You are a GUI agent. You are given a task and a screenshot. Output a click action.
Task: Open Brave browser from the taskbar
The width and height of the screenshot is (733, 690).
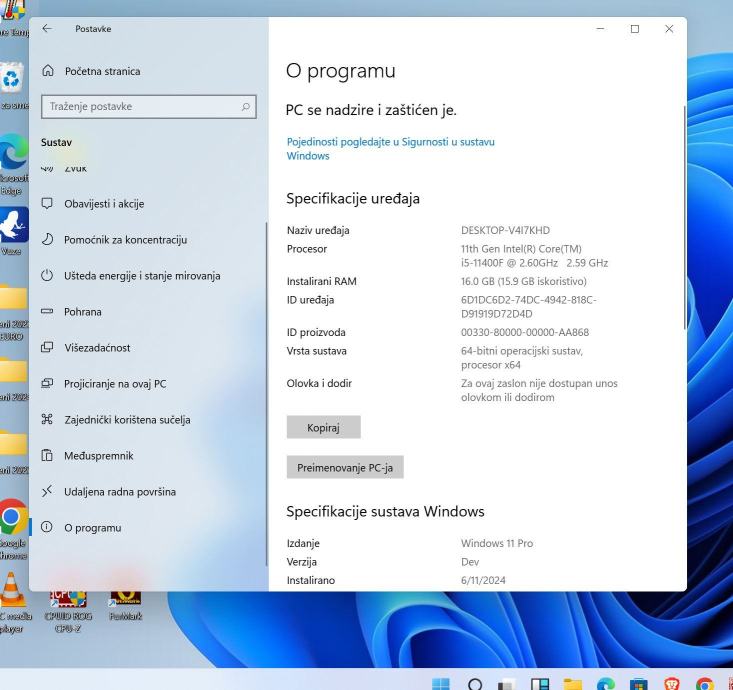tap(672, 684)
